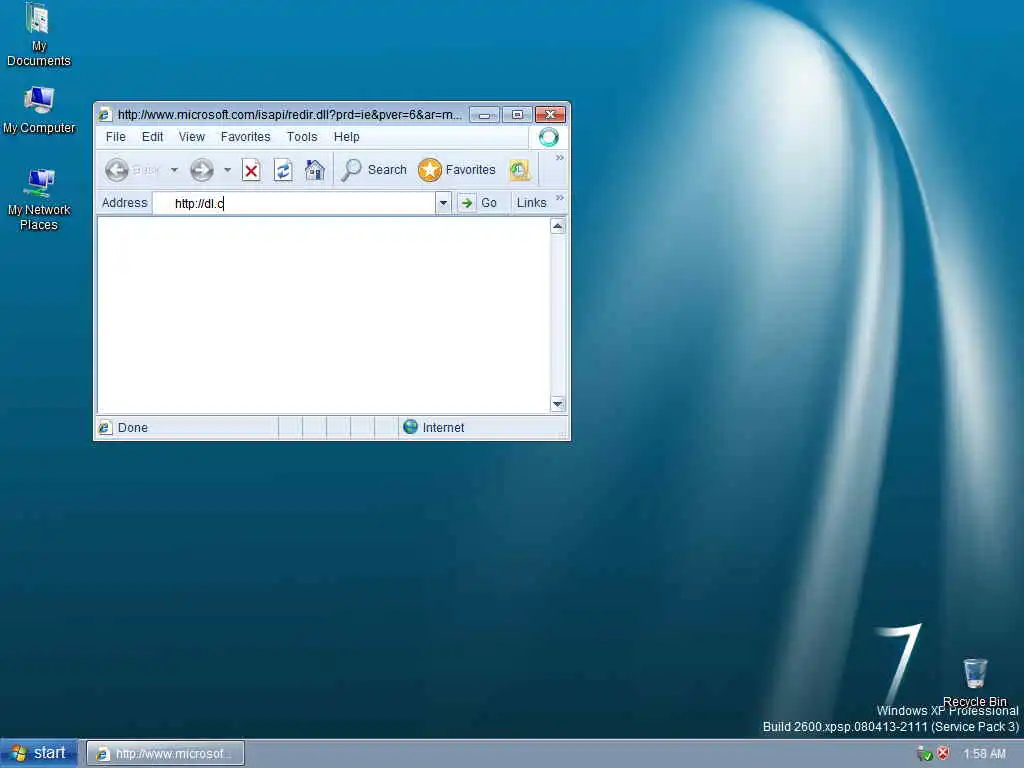The image size is (1024, 768).
Task: Click the scrollbar down arrow
Action: pyautogui.click(x=558, y=404)
